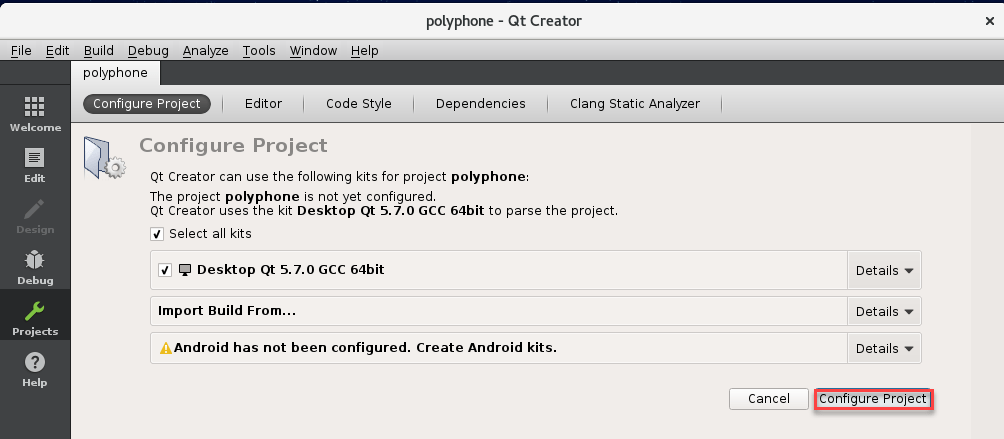Expand Details for Desktop Qt 5.7.0 kit
The image size is (1004, 439).
(x=884, y=271)
